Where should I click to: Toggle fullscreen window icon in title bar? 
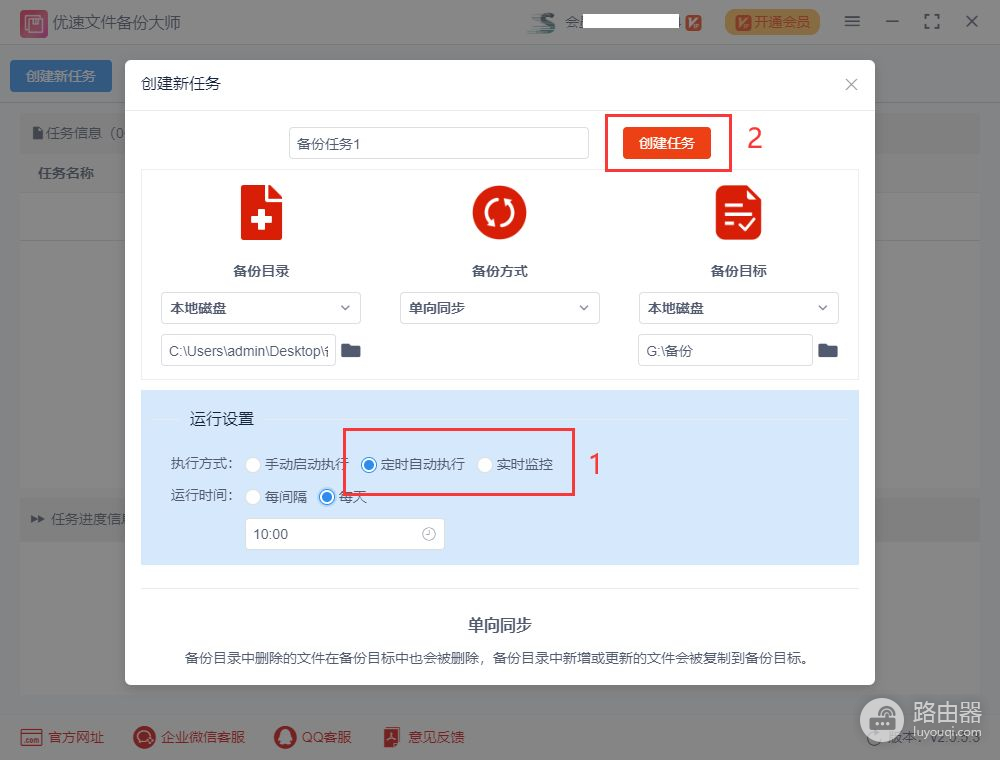coord(932,22)
